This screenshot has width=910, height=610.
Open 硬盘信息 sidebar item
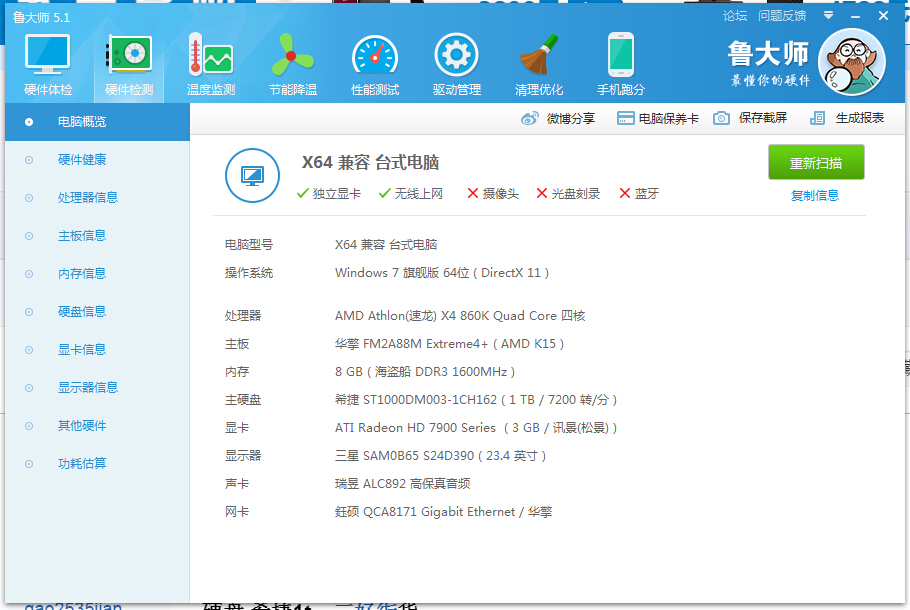tap(82, 312)
